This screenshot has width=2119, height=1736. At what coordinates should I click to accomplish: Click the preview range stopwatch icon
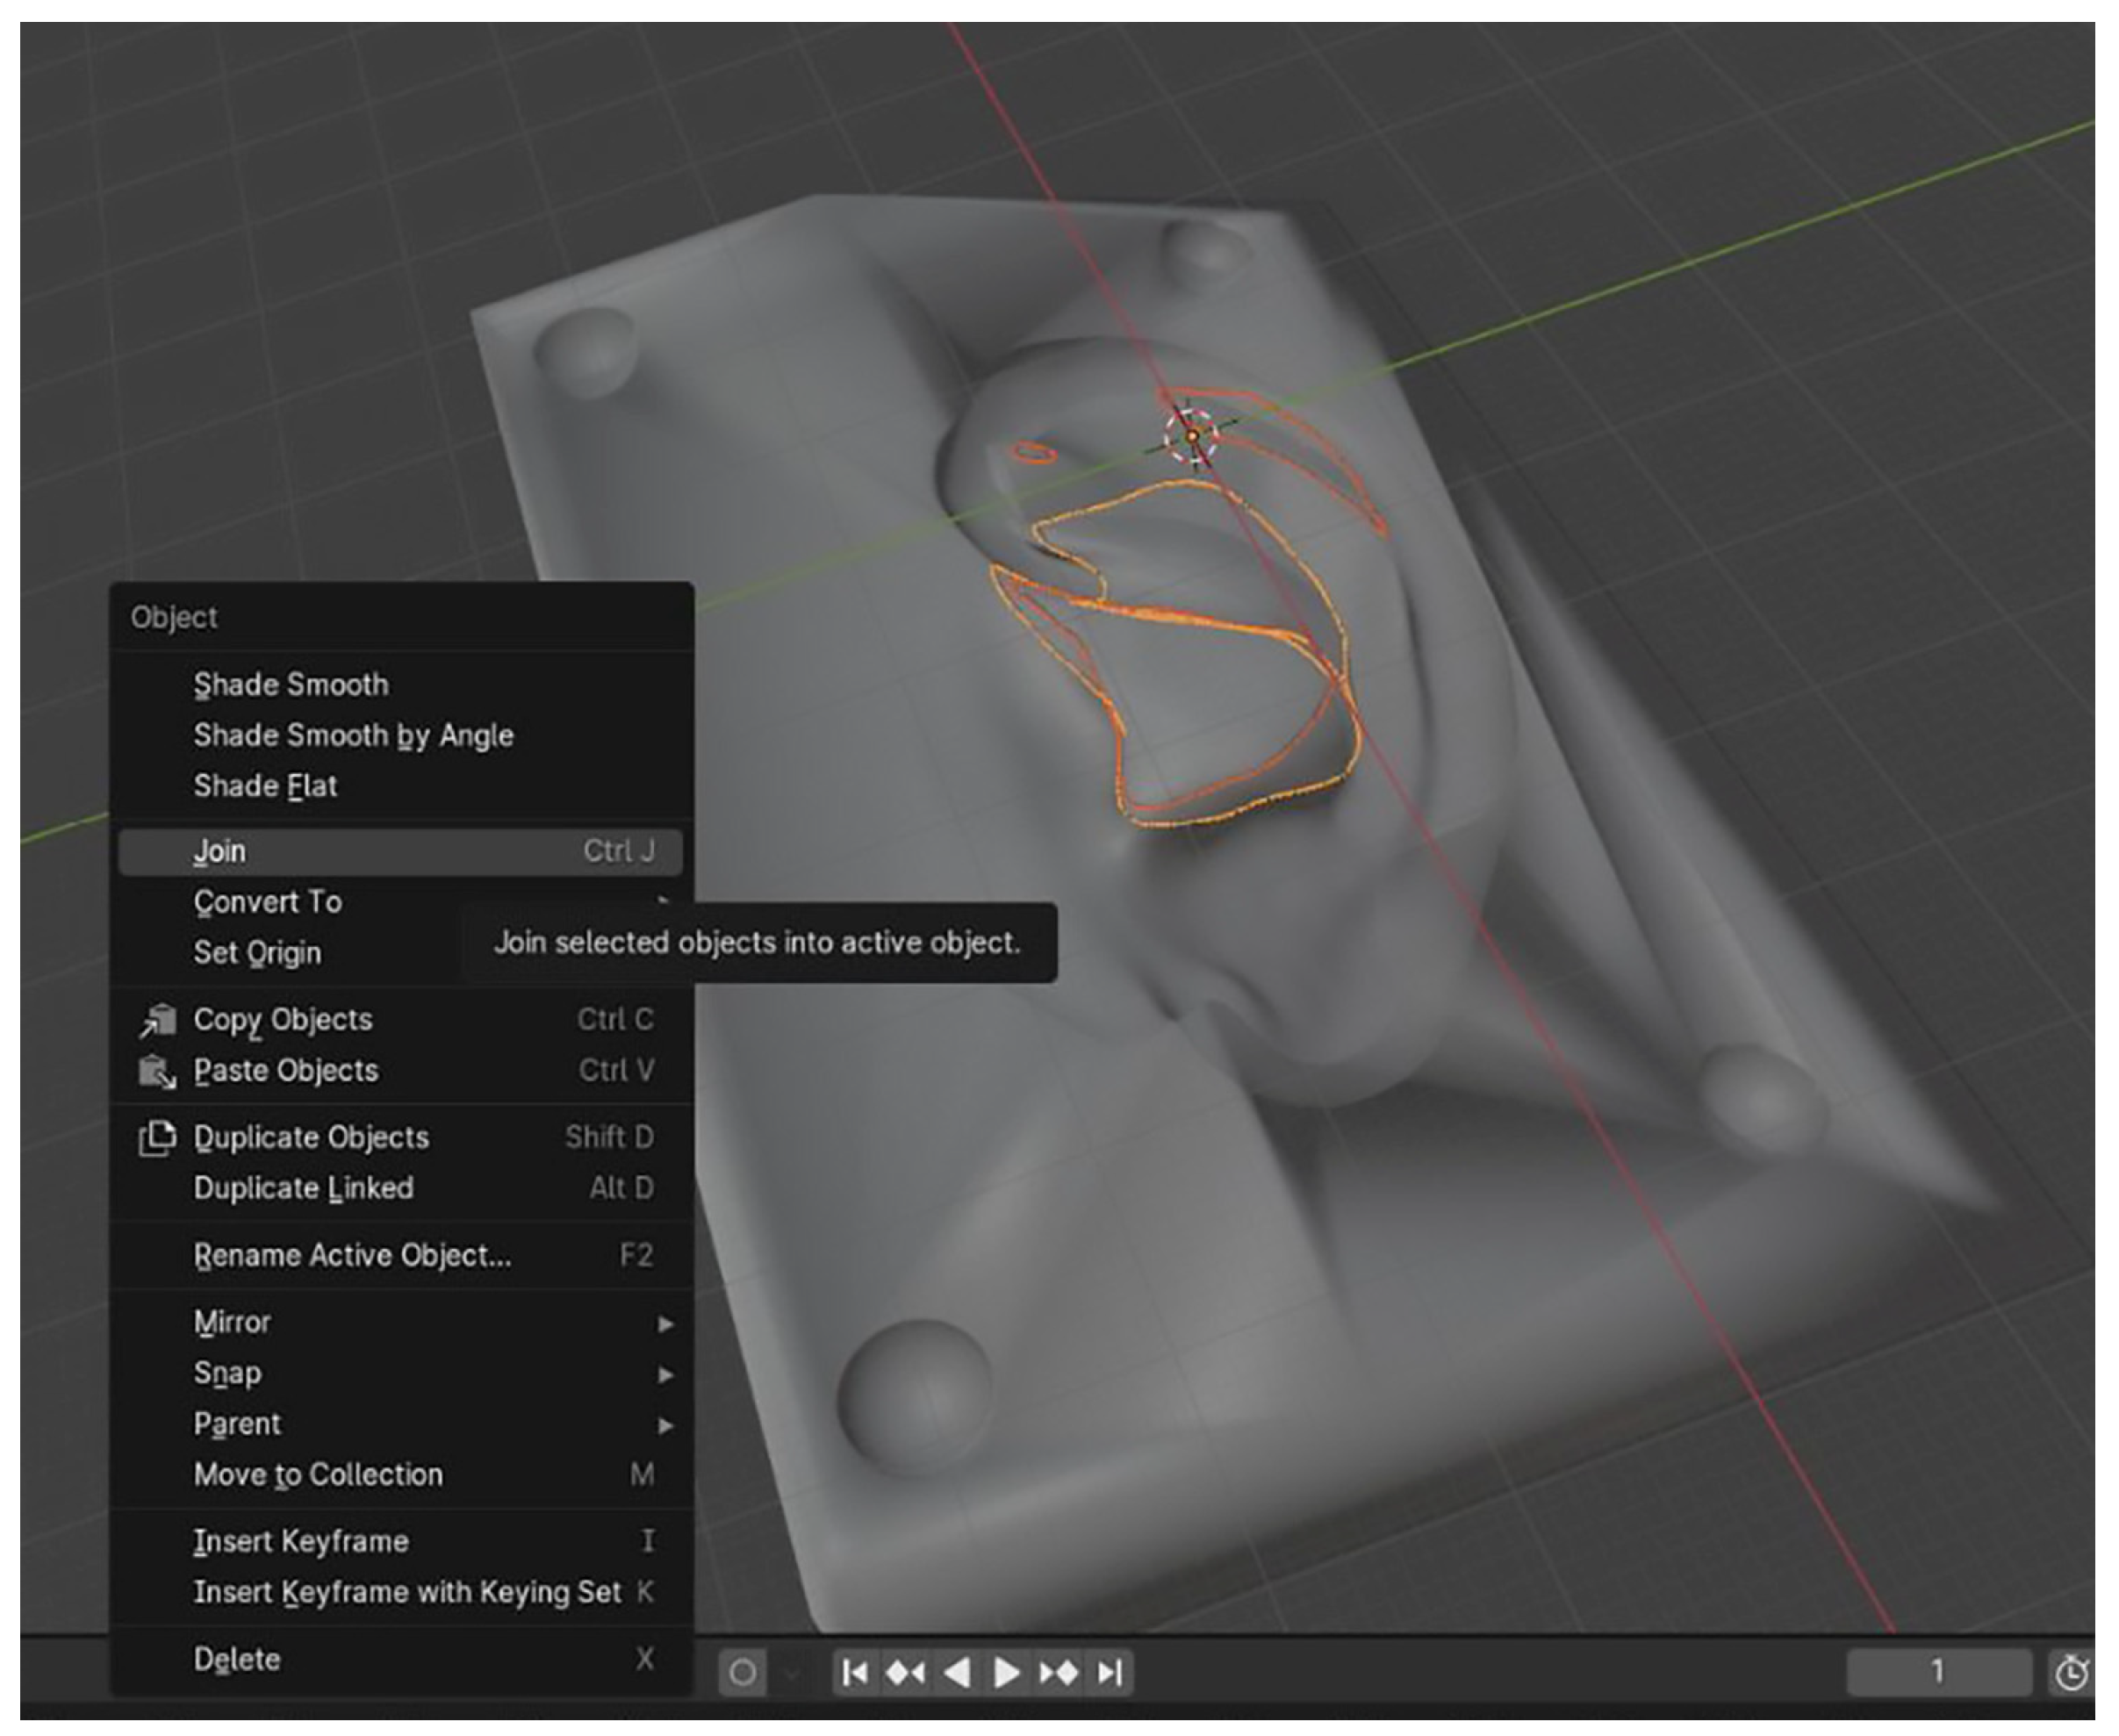tap(2071, 1672)
